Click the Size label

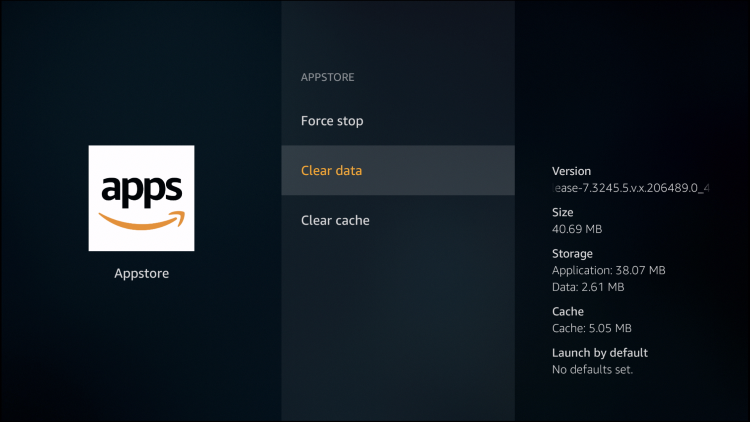pos(562,212)
